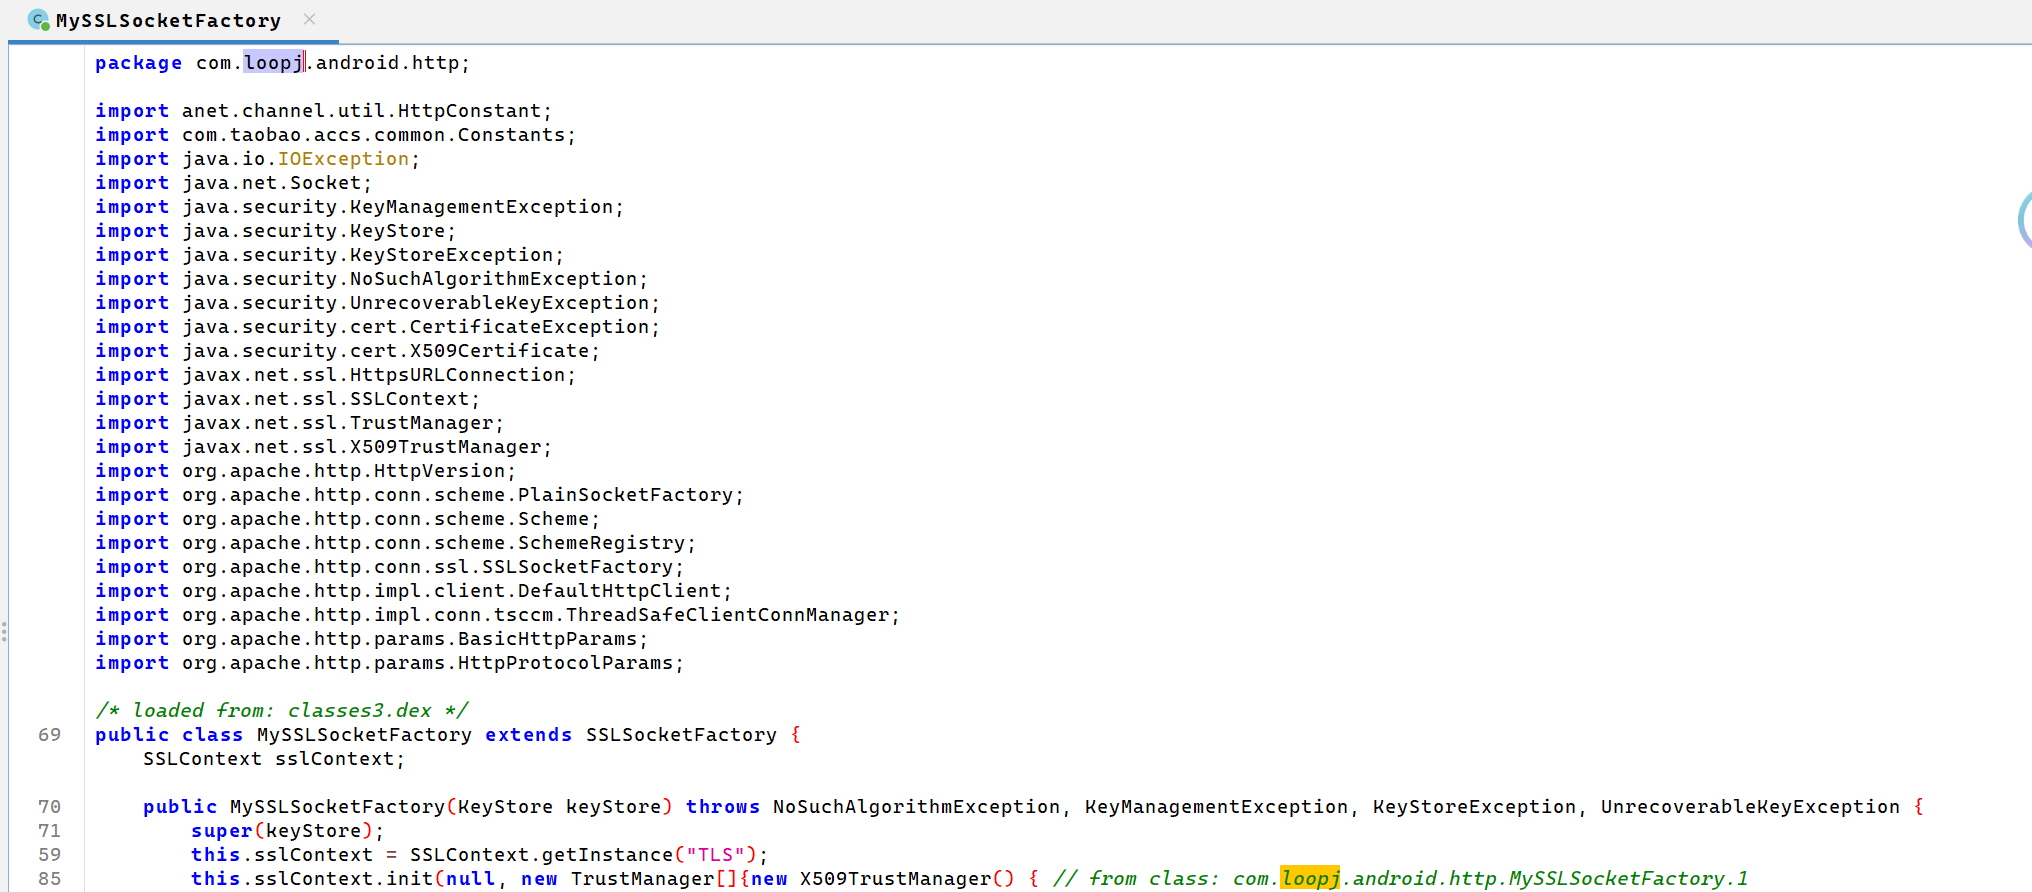Click the left panel splitter handle
This screenshot has height=892, width=2032.
tap(4, 632)
